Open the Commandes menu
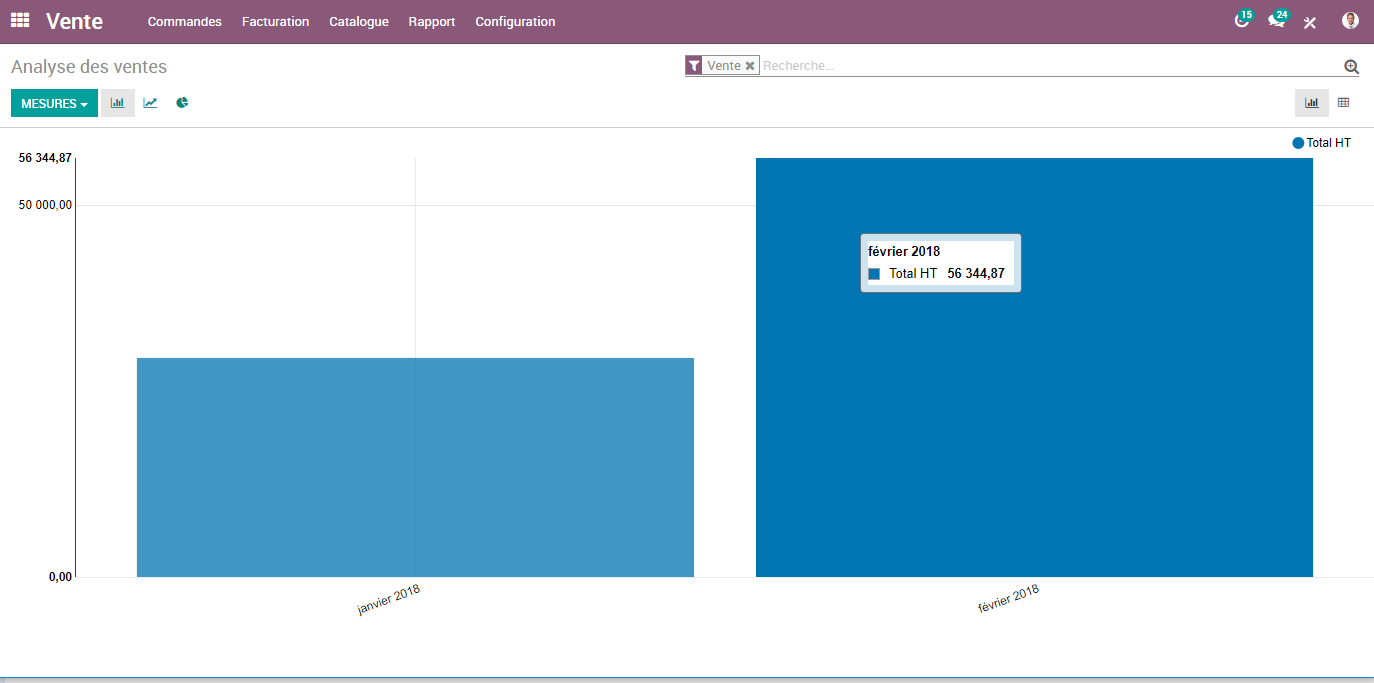The height and width of the screenshot is (683, 1374). pos(185,22)
